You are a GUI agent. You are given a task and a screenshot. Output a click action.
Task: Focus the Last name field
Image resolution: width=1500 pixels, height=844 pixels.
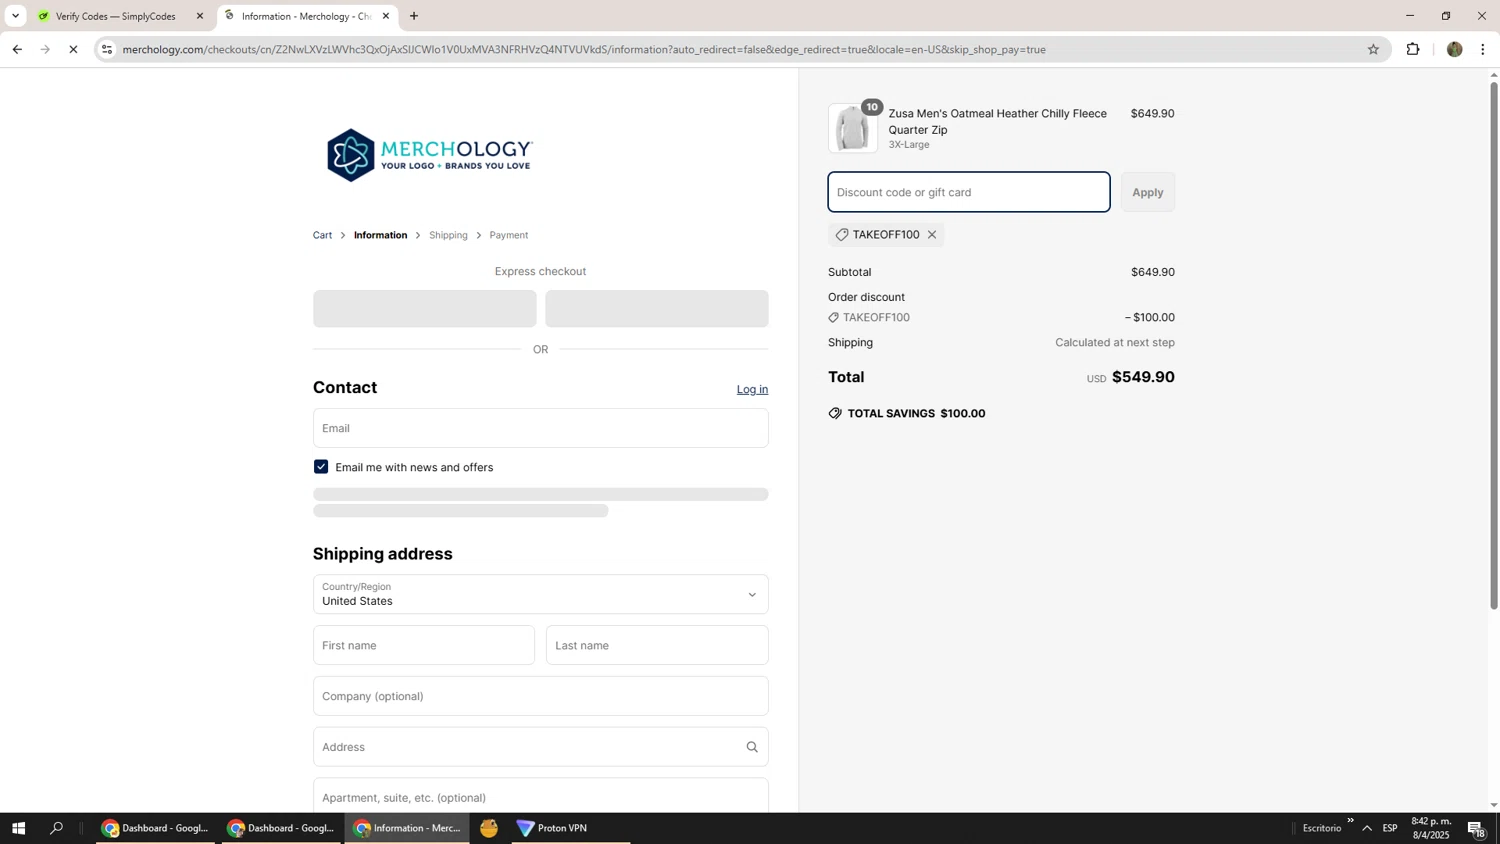point(657,645)
